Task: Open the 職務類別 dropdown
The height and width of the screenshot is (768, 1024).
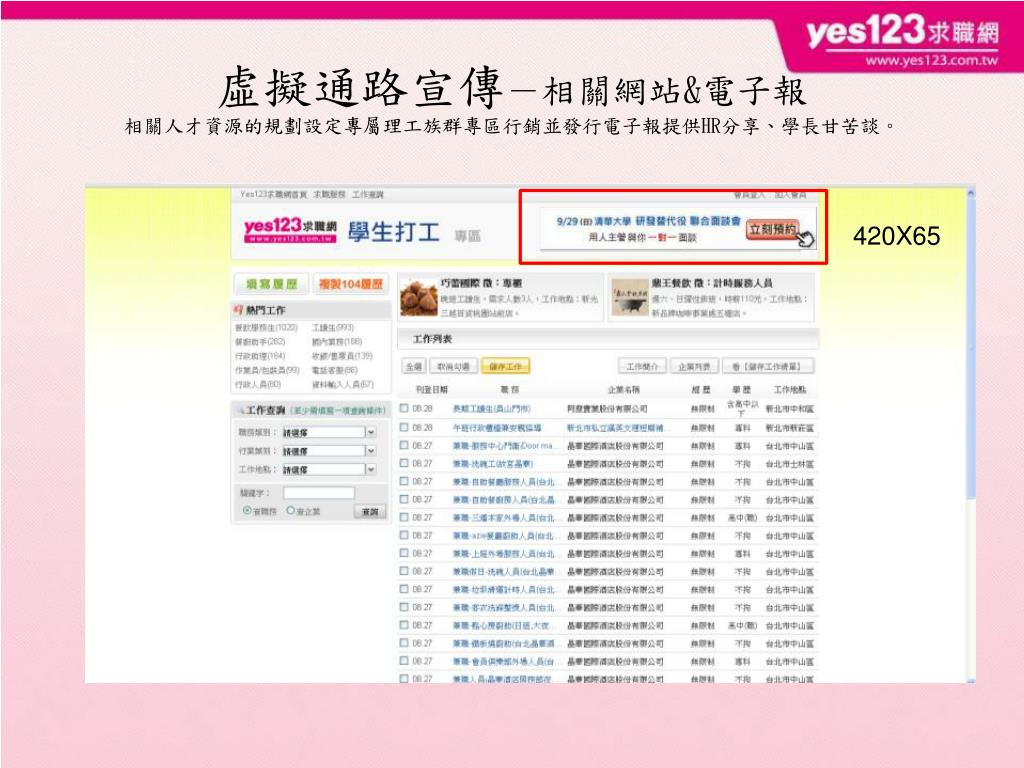Action: tap(330, 432)
